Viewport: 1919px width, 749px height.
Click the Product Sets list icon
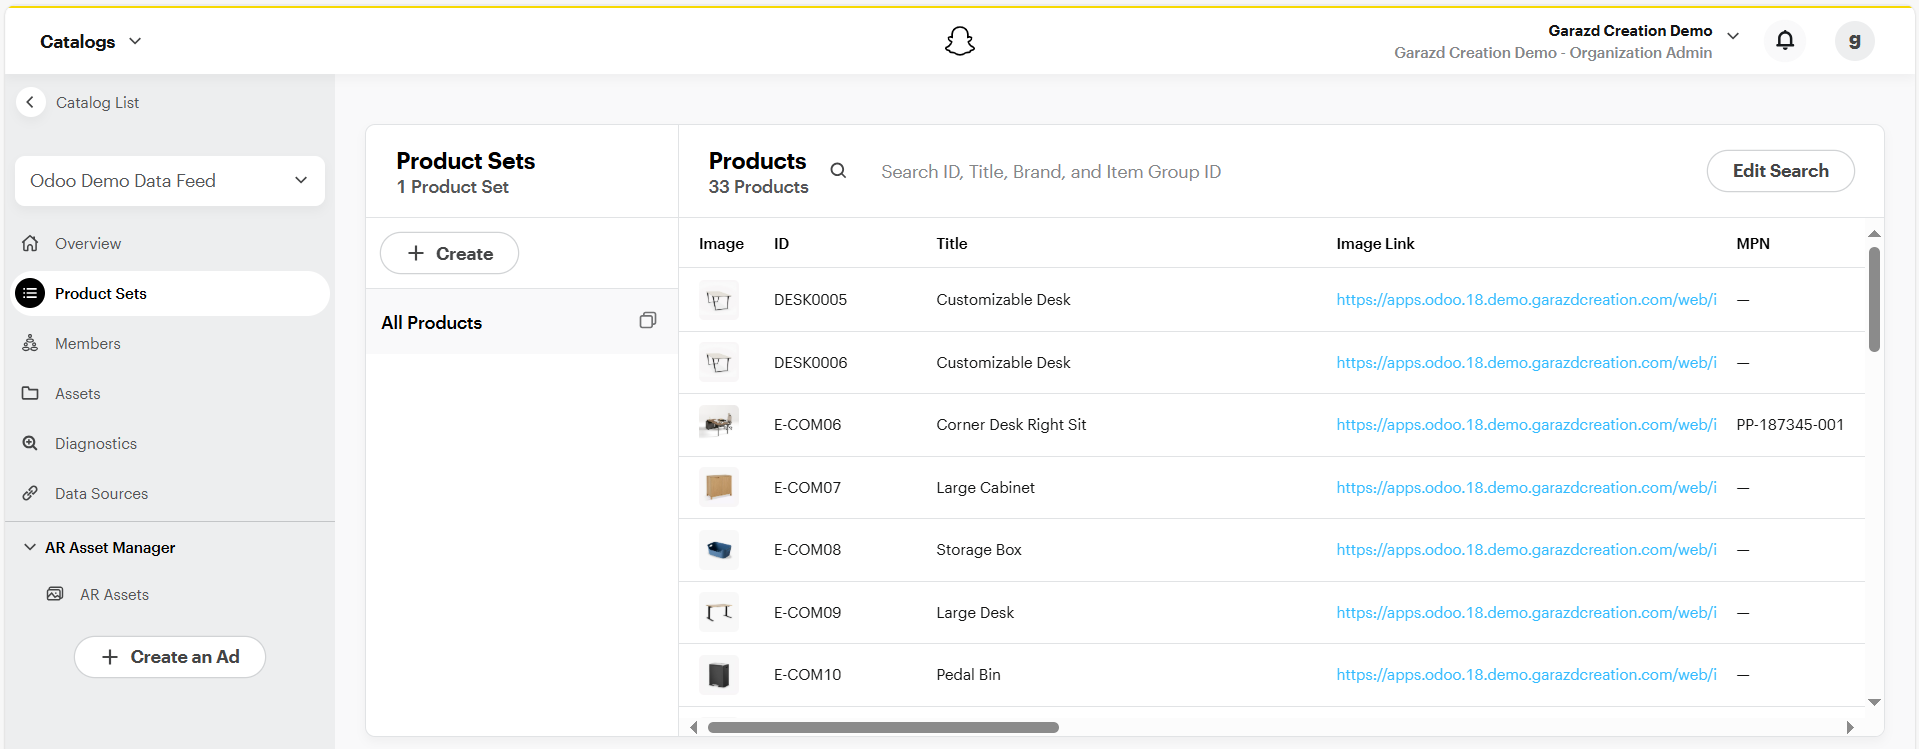(x=30, y=293)
